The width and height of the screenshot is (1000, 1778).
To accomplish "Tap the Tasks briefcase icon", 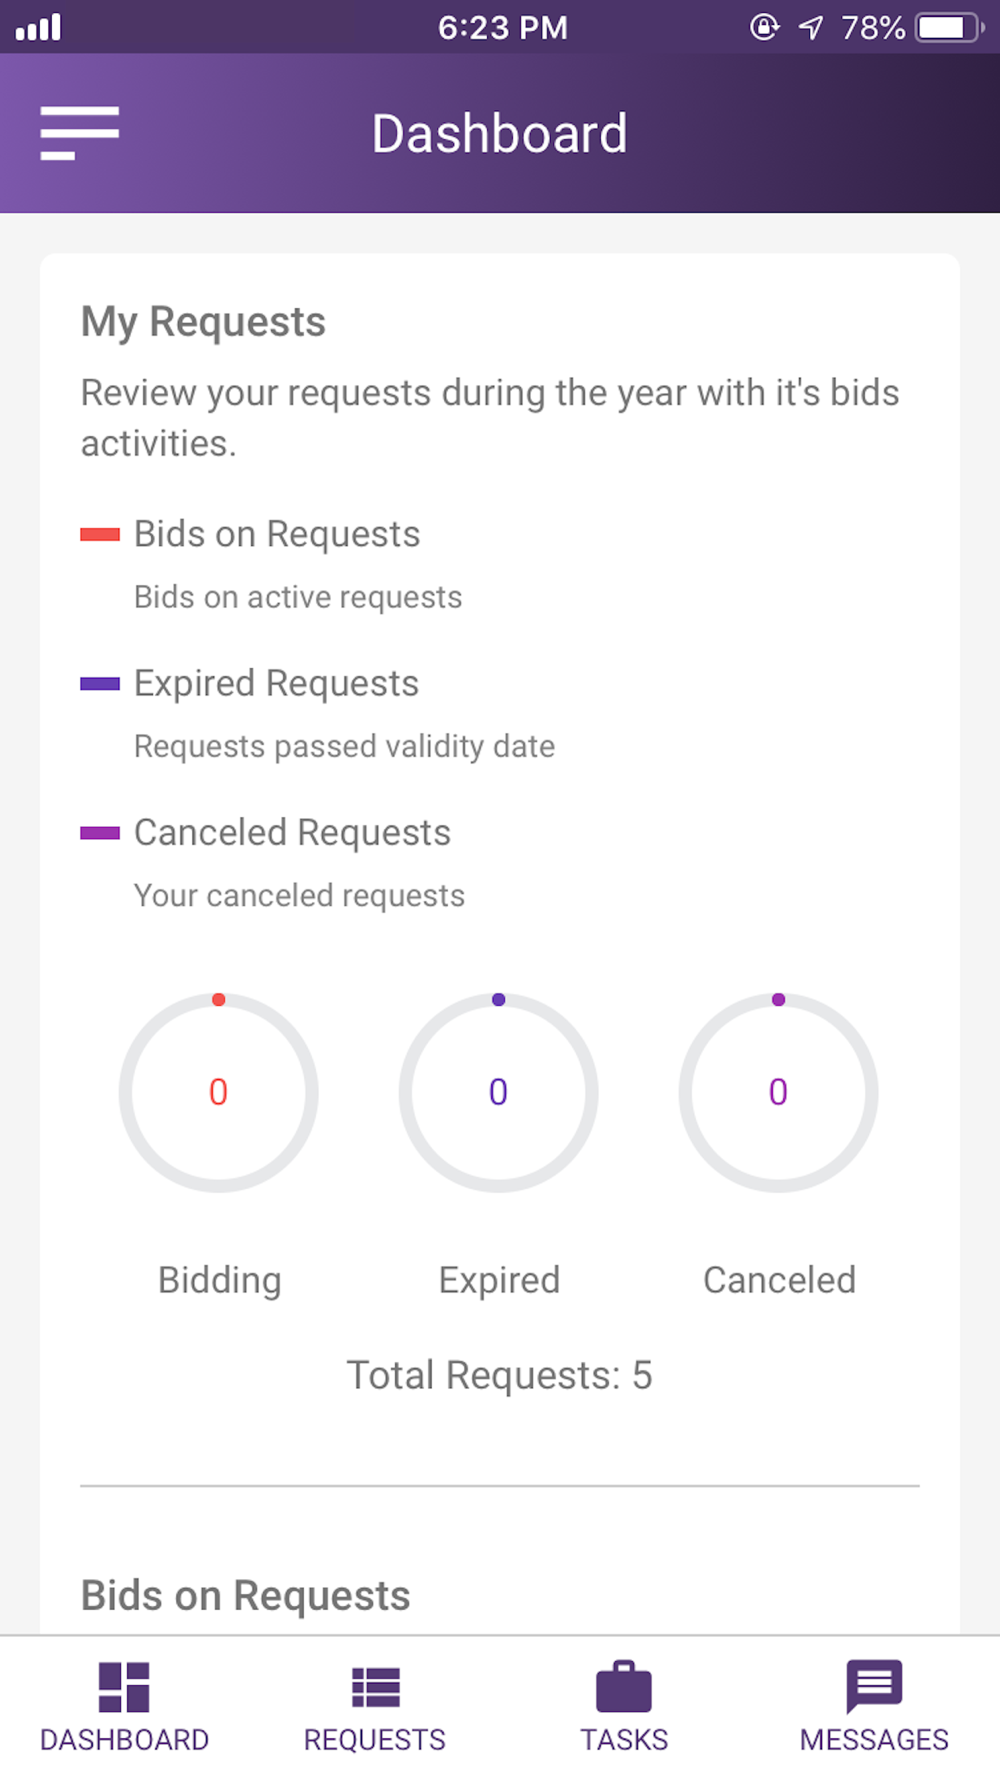I will pyautogui.click(x=624, y=1687).
